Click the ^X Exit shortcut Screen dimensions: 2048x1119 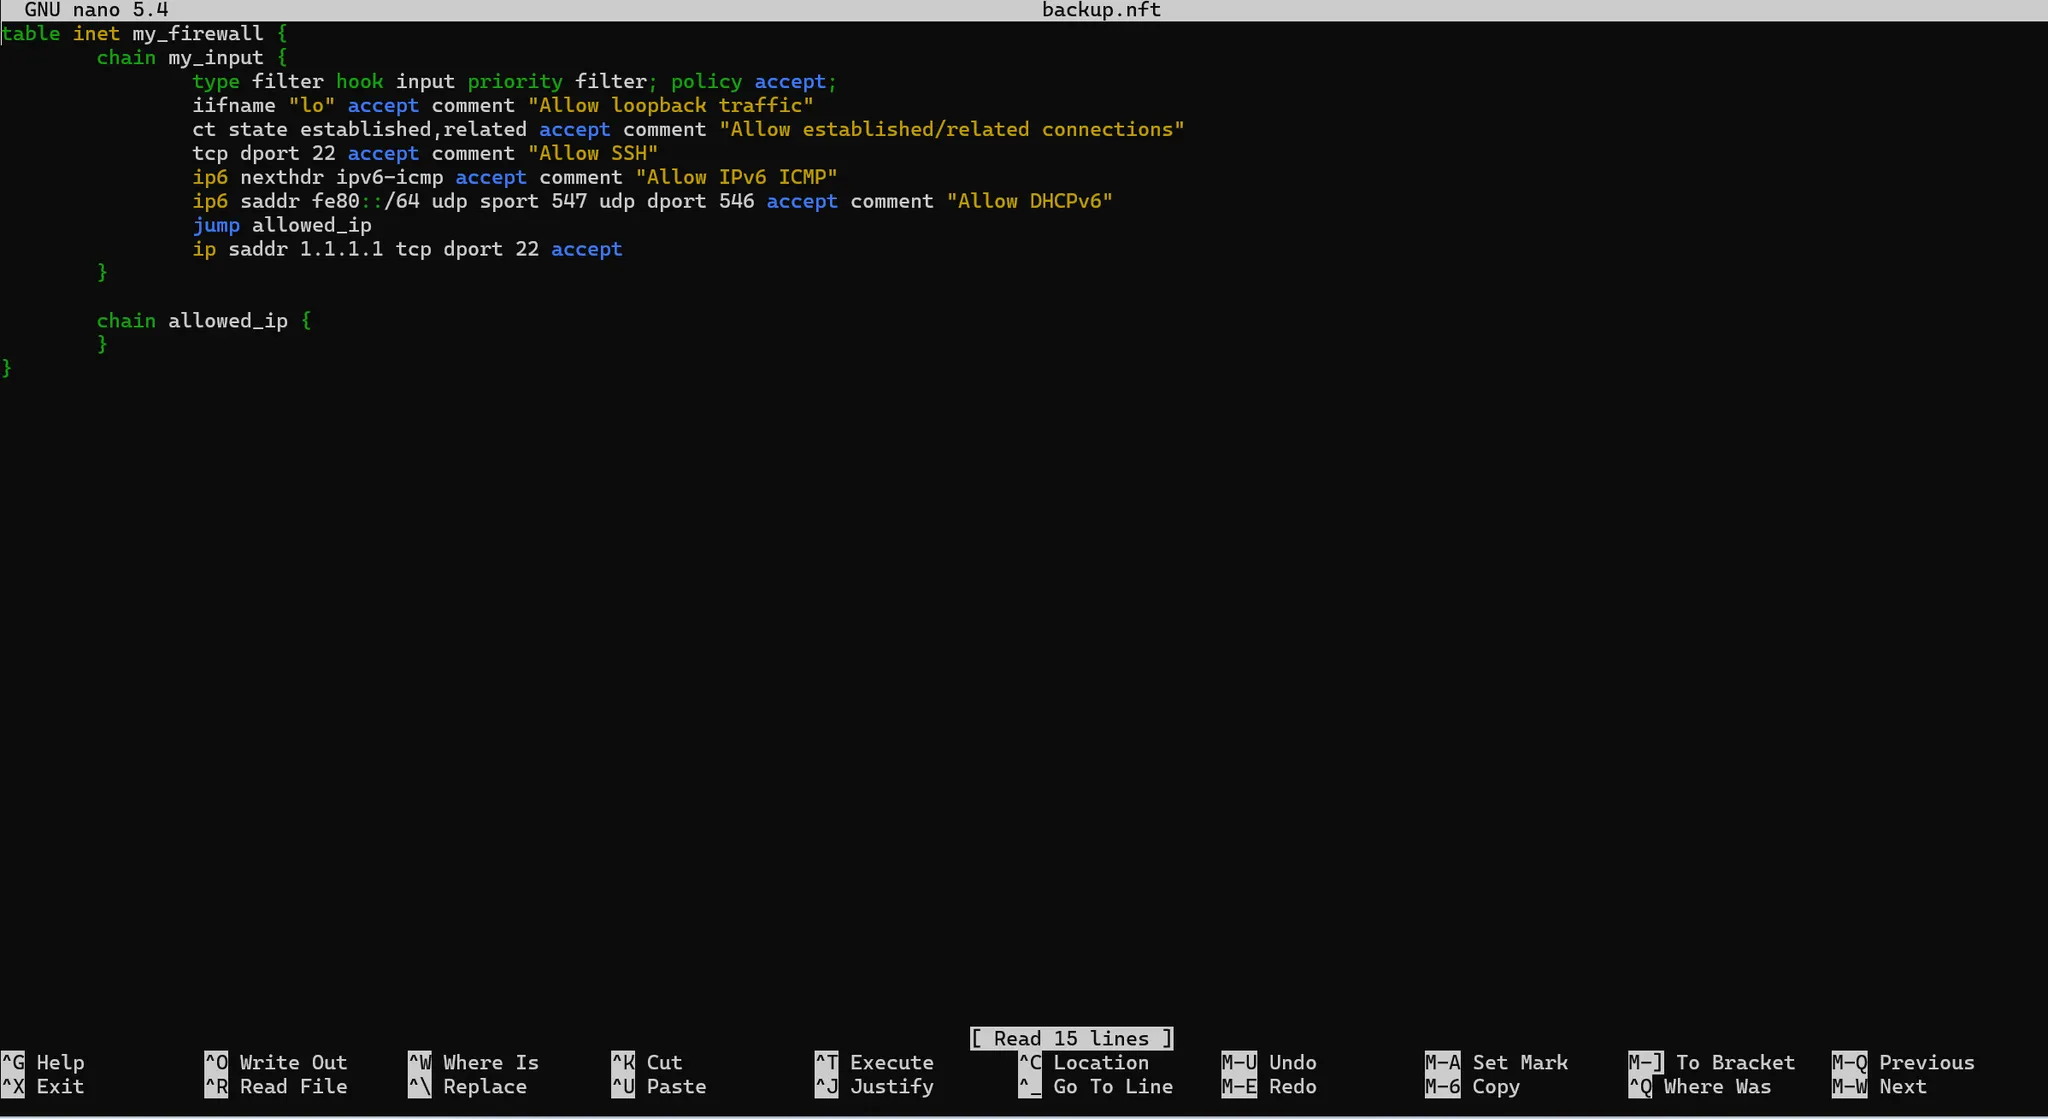[x=44, y=1086]
